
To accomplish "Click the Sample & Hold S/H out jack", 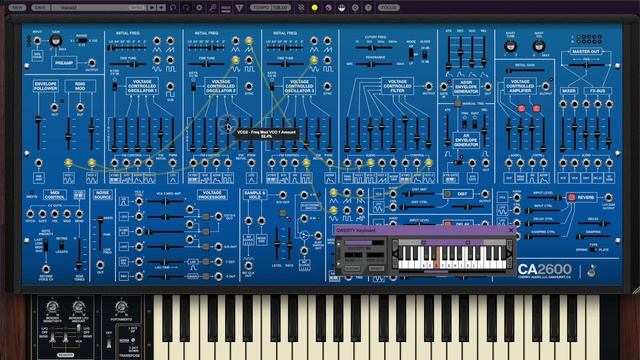I will [282, 195].
